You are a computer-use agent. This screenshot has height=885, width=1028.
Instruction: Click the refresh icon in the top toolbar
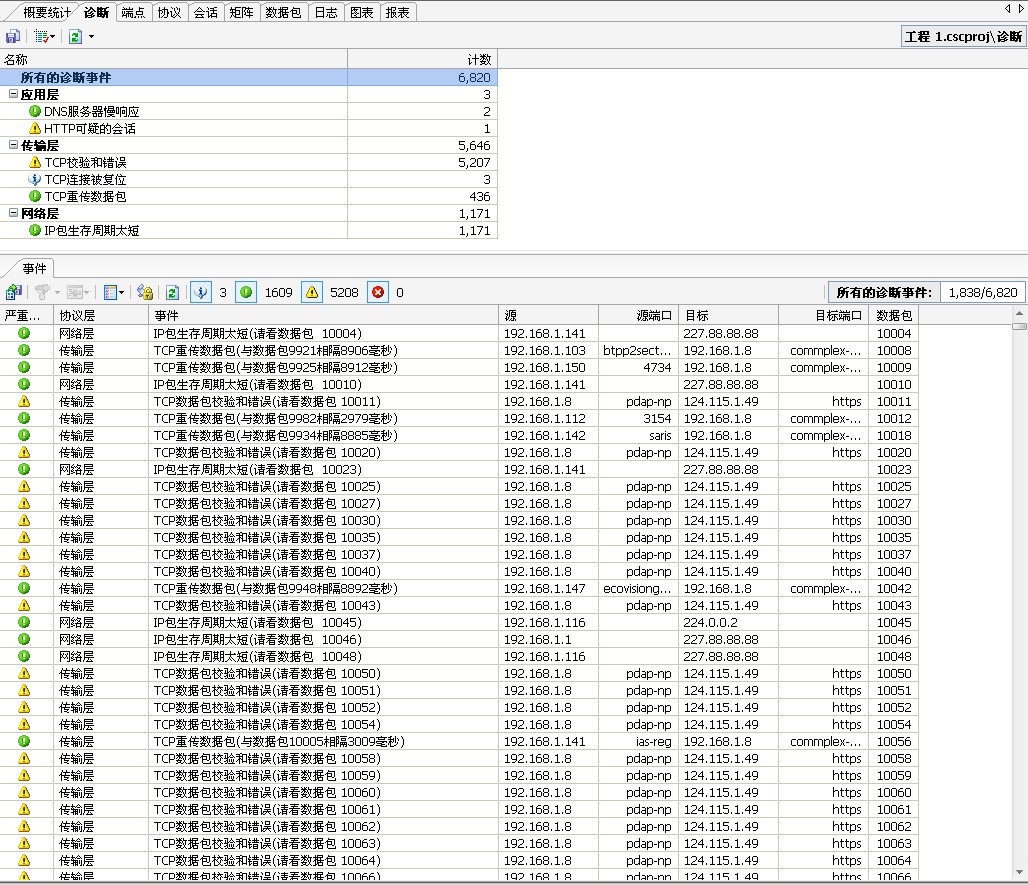click(75, 36)
